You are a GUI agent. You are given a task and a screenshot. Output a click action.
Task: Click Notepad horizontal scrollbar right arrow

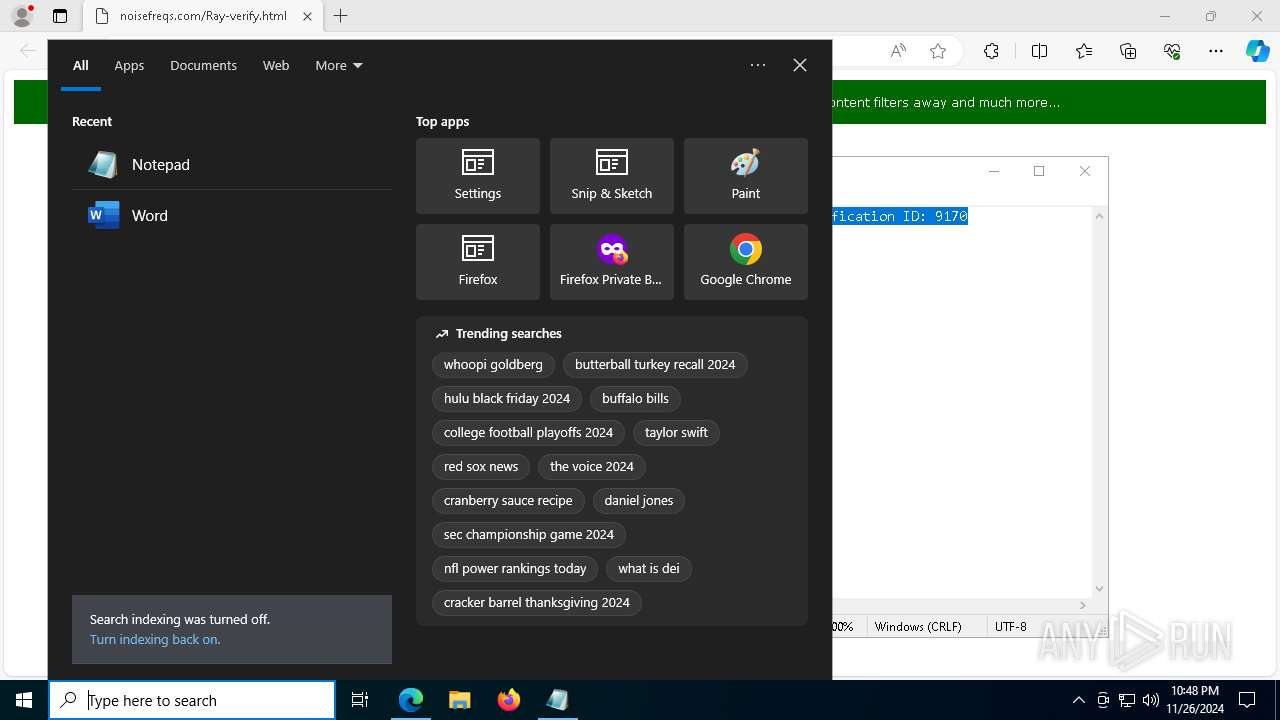click(x=1083, y=605)
